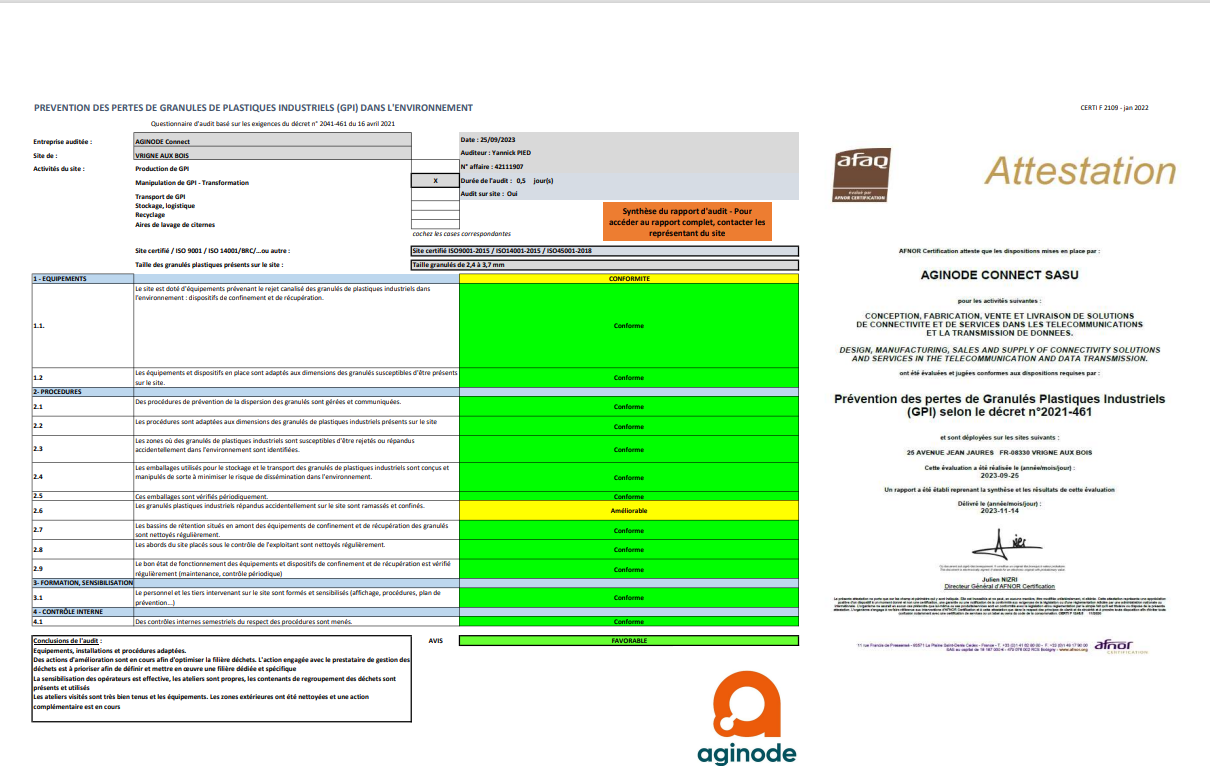Click the Conforme cell for row 2.9

point(629,569)
